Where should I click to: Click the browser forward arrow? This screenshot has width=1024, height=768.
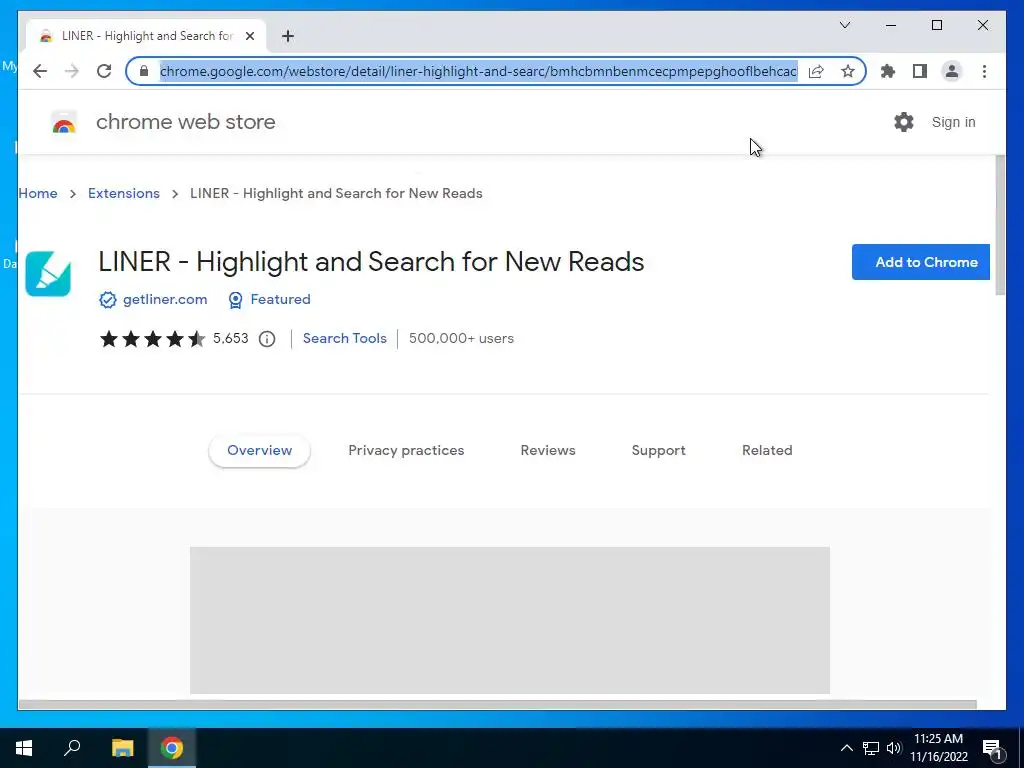tap(72, 71)
